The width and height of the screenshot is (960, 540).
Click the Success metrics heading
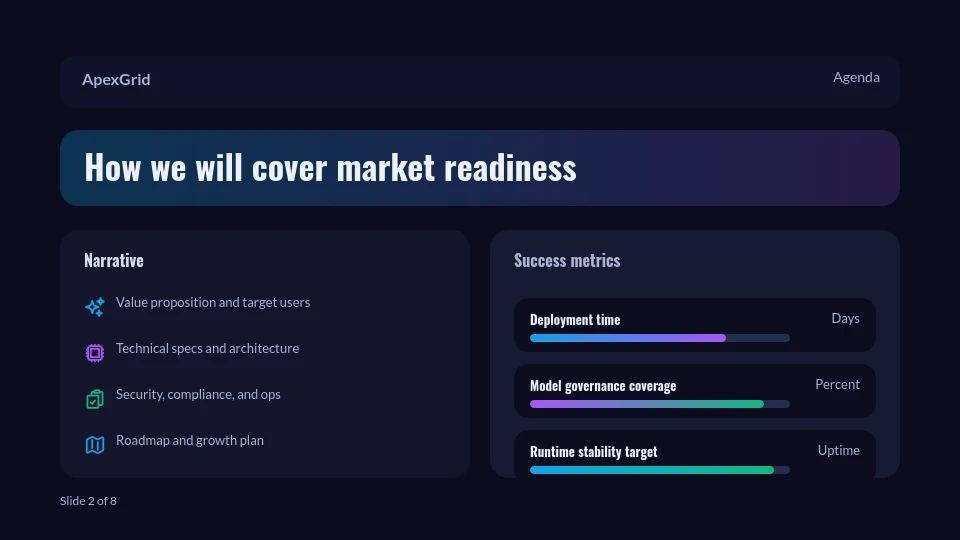[567, 260]
